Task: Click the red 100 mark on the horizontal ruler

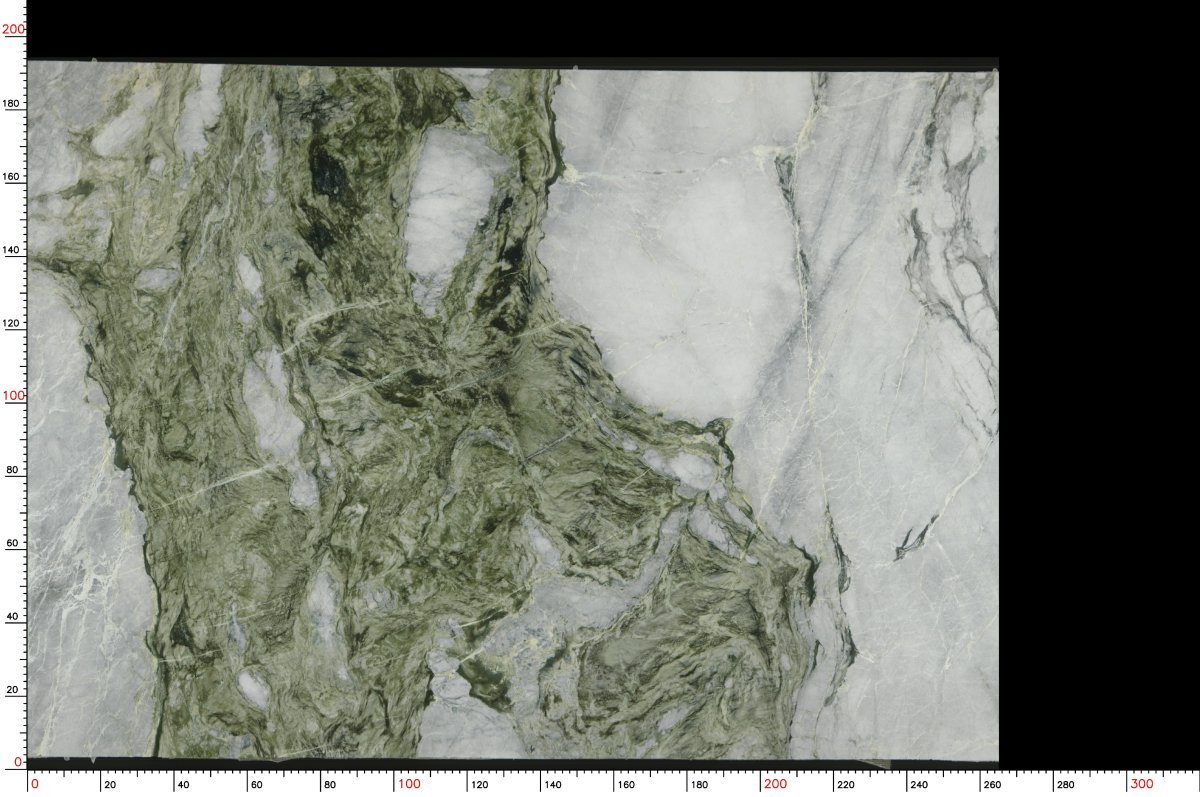Action: click(x=409, y=784)
